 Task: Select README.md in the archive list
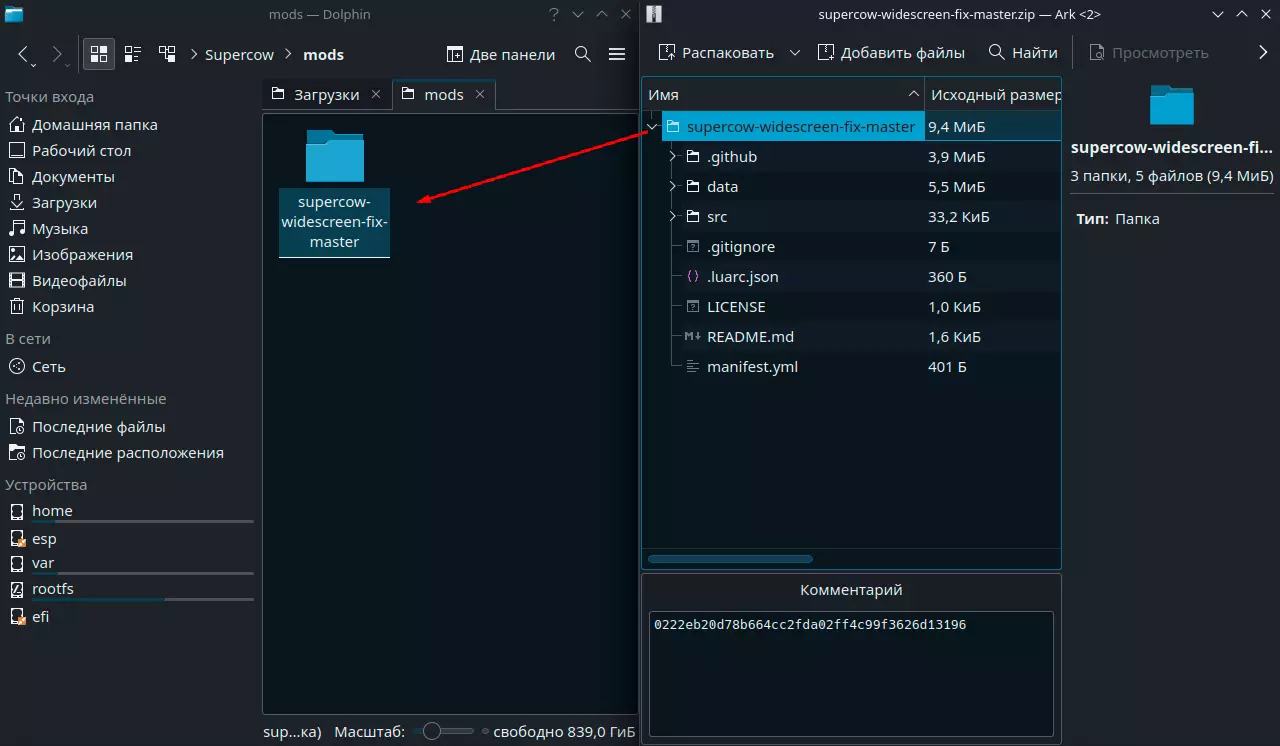point(750,337)
